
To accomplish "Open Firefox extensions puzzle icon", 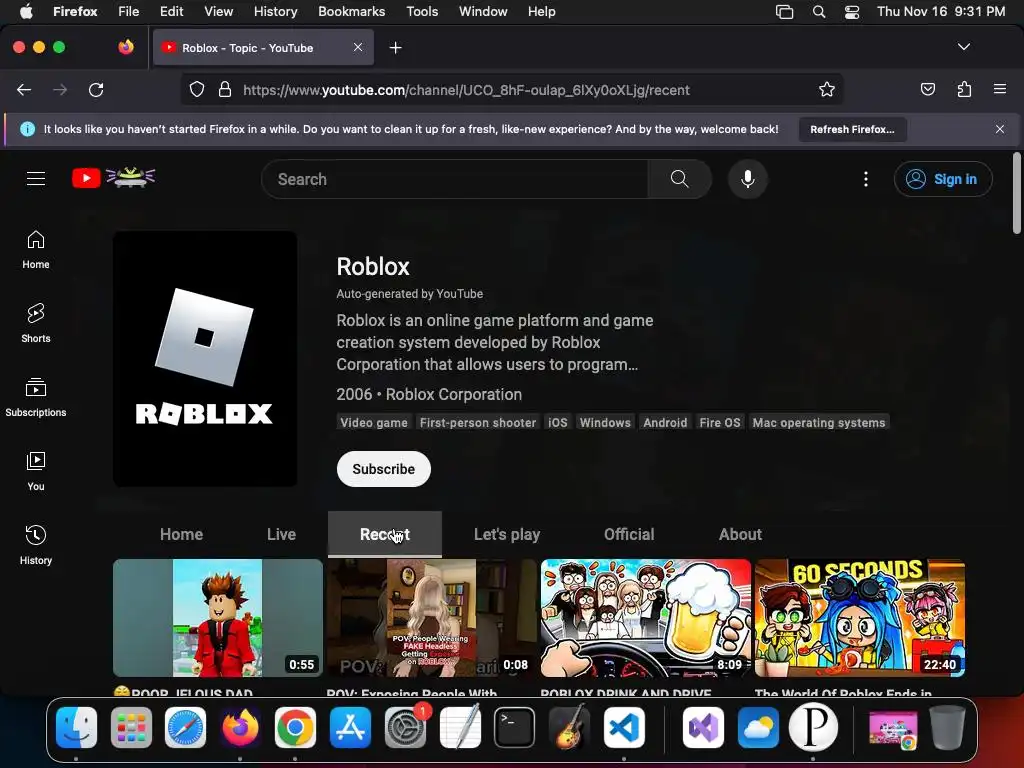I will tap(964, 89).
